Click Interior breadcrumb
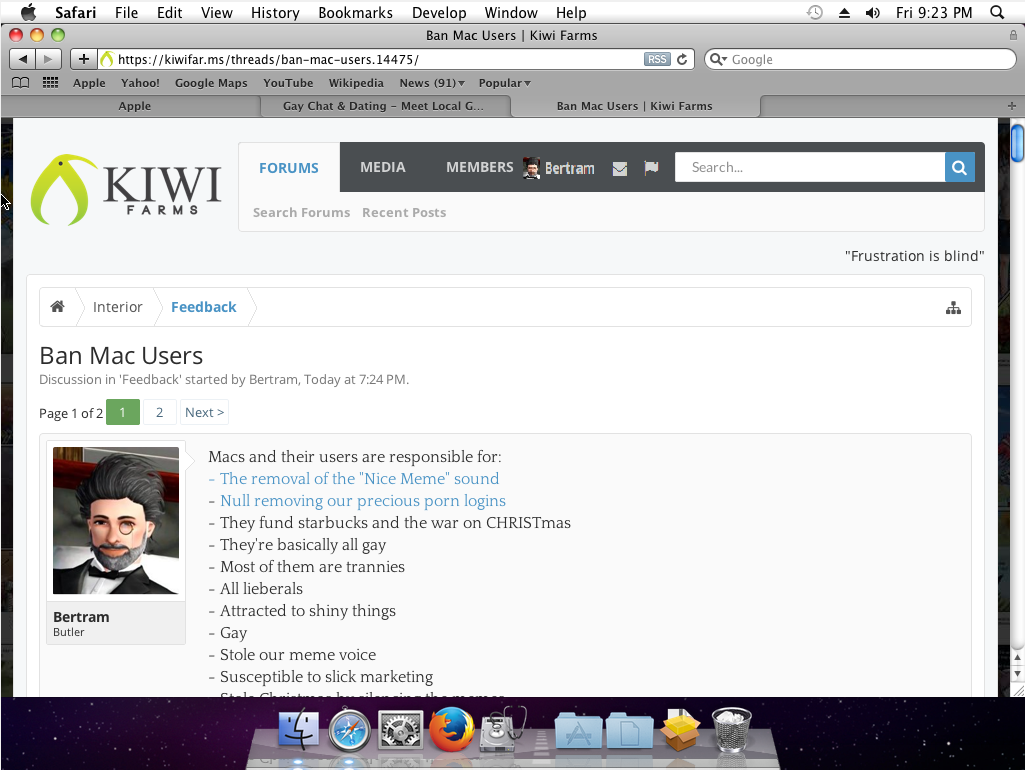This screenshot has width=1025, height=770. [118, 307]
